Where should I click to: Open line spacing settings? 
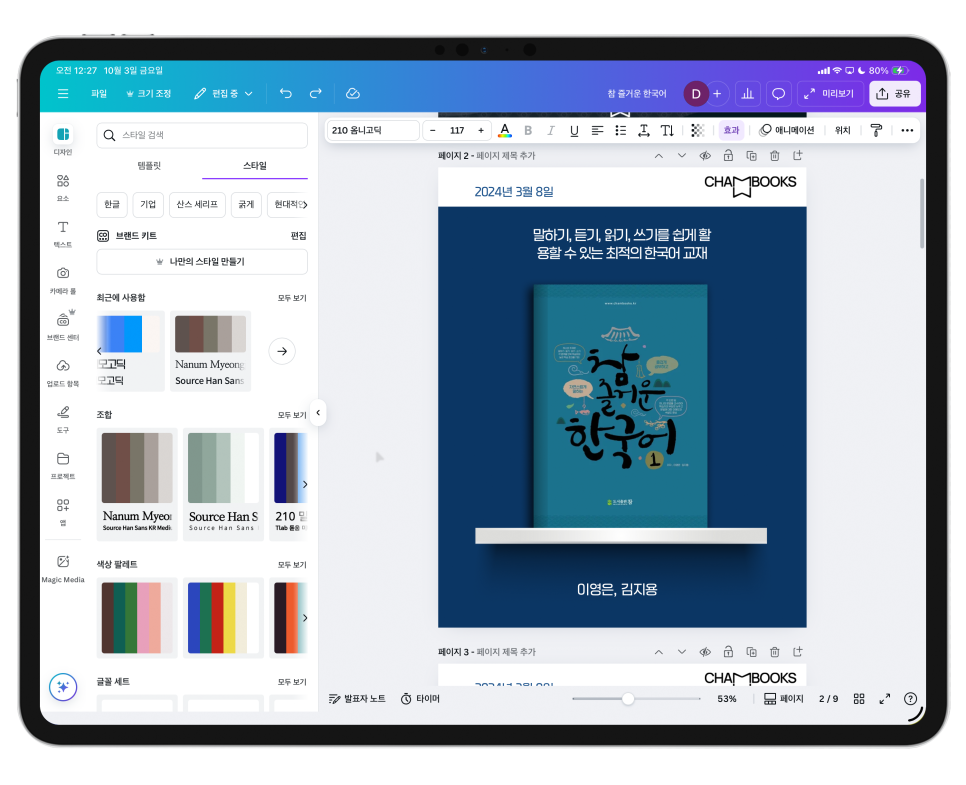click(x=644, y=131)
